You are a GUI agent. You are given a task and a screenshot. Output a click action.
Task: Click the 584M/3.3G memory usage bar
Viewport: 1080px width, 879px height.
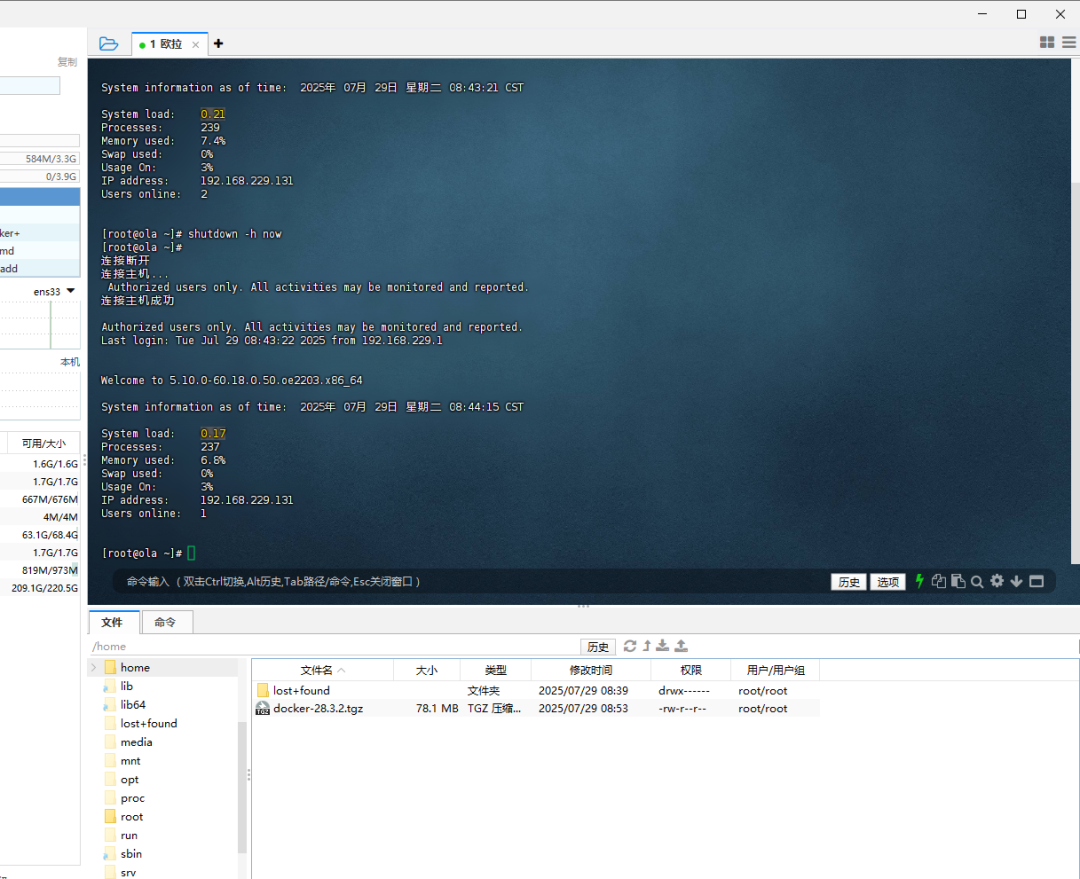tap(40, 158)
